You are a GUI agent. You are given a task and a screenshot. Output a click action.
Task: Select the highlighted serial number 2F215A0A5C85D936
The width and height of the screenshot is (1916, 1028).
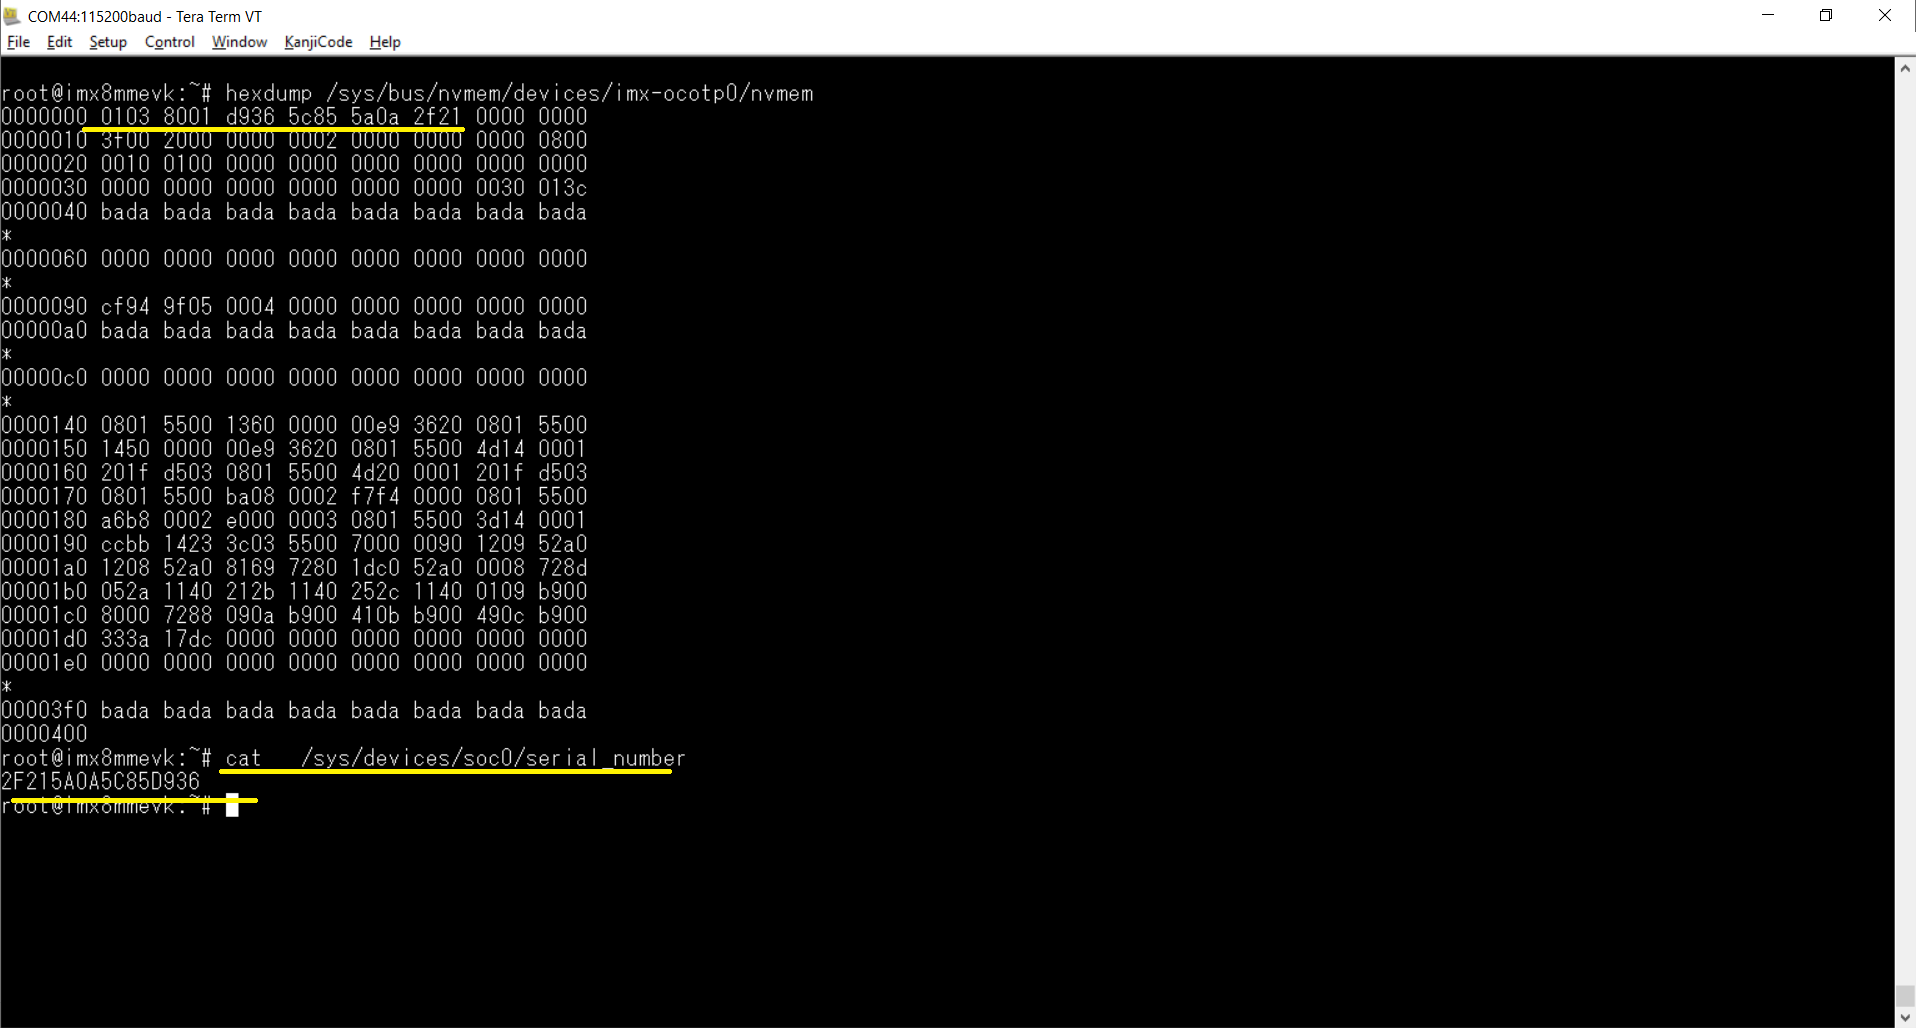[x=100, y=782]
